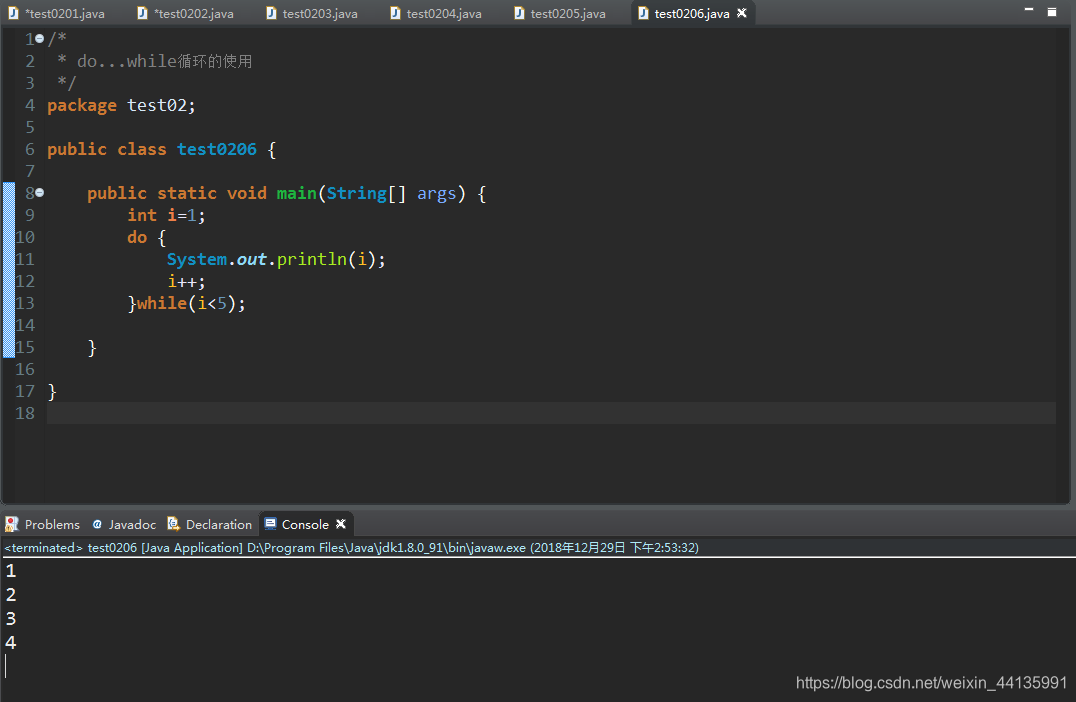Click 'public class' keywords on line 6
Viewport: 1076px width, 702px height.
(x=107, y=150)
